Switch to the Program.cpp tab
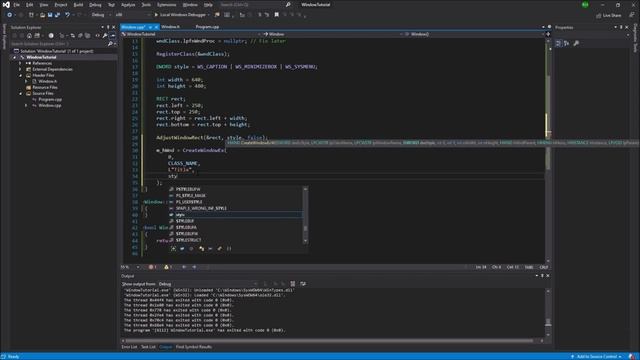 tap(207, 27)
